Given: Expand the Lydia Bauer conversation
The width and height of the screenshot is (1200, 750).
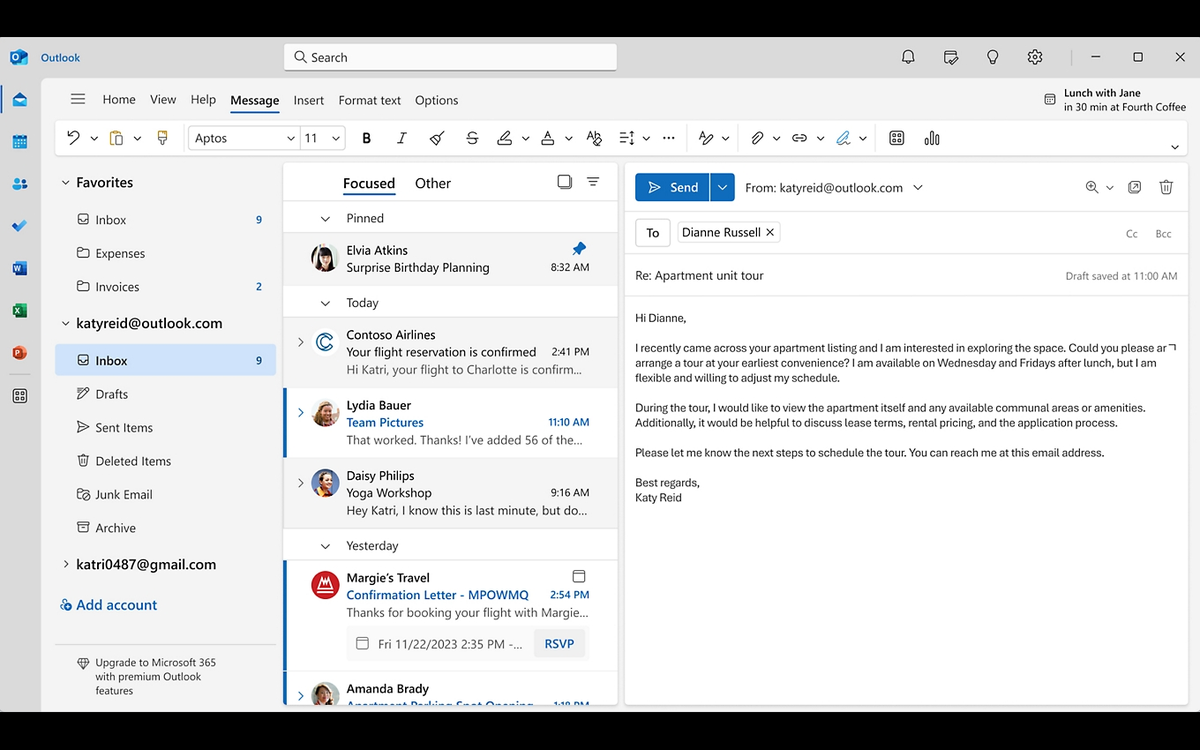Looking at the screenshot, I should click(300, 412).
